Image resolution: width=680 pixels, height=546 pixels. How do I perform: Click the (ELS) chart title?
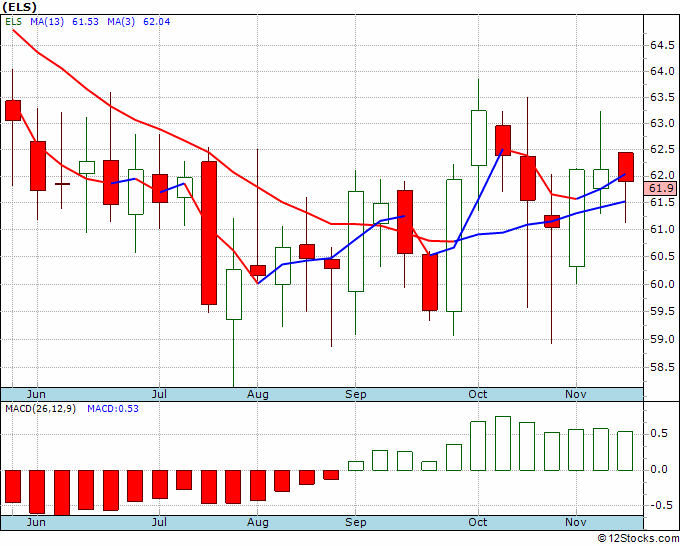click(x=19, y=7)
